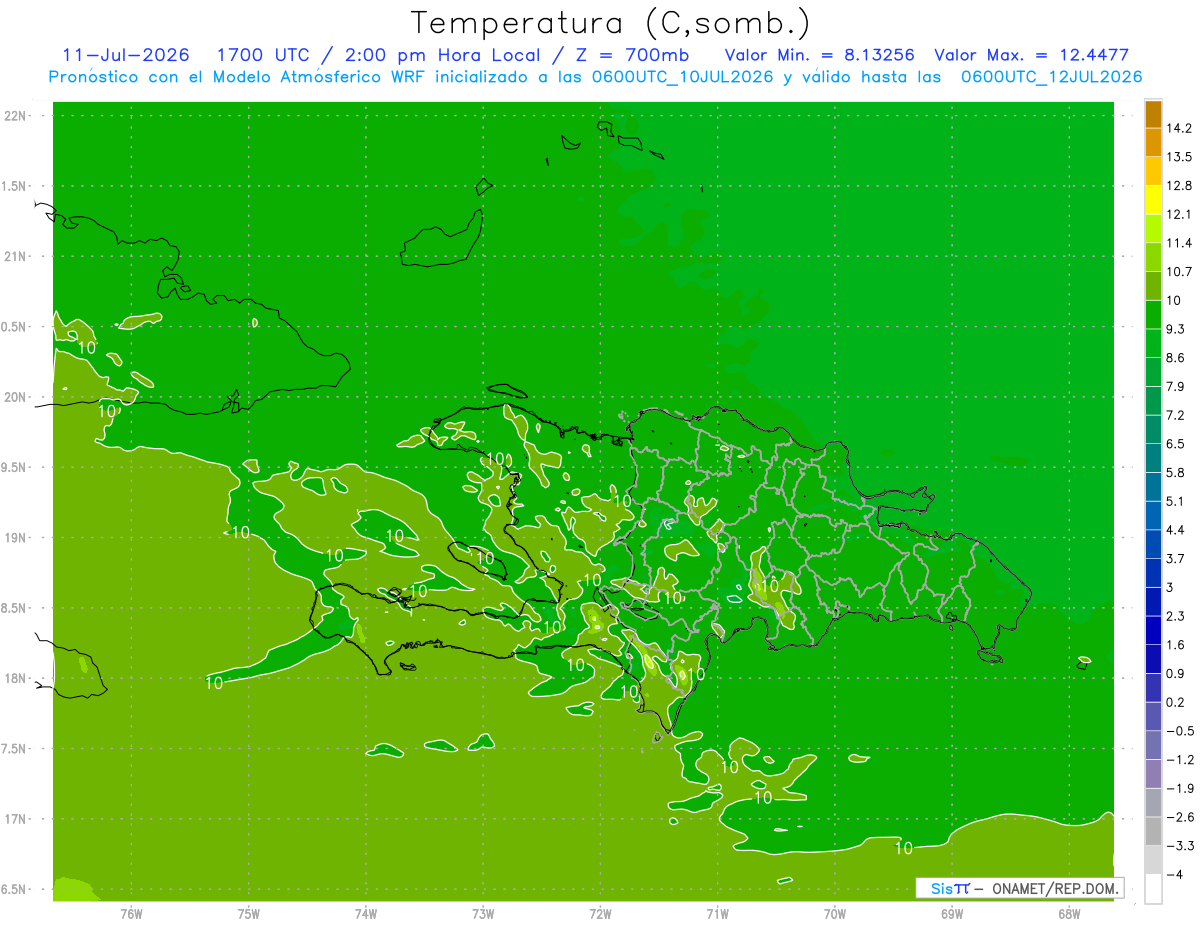Viewport: 1200px width, 927px height.
Task: Click the bright yellow legend swatch above 12.1
Action: (x=1153, y=200)
